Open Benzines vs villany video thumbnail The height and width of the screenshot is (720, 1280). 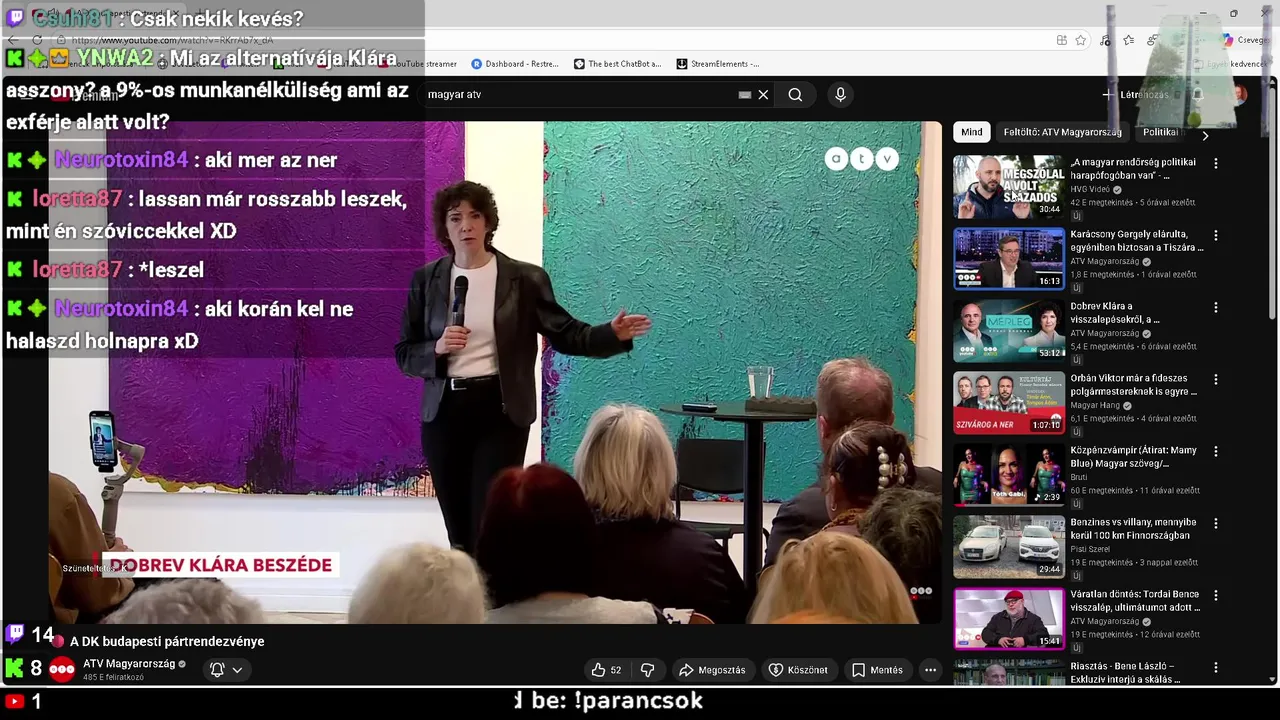click(1009, 546)
